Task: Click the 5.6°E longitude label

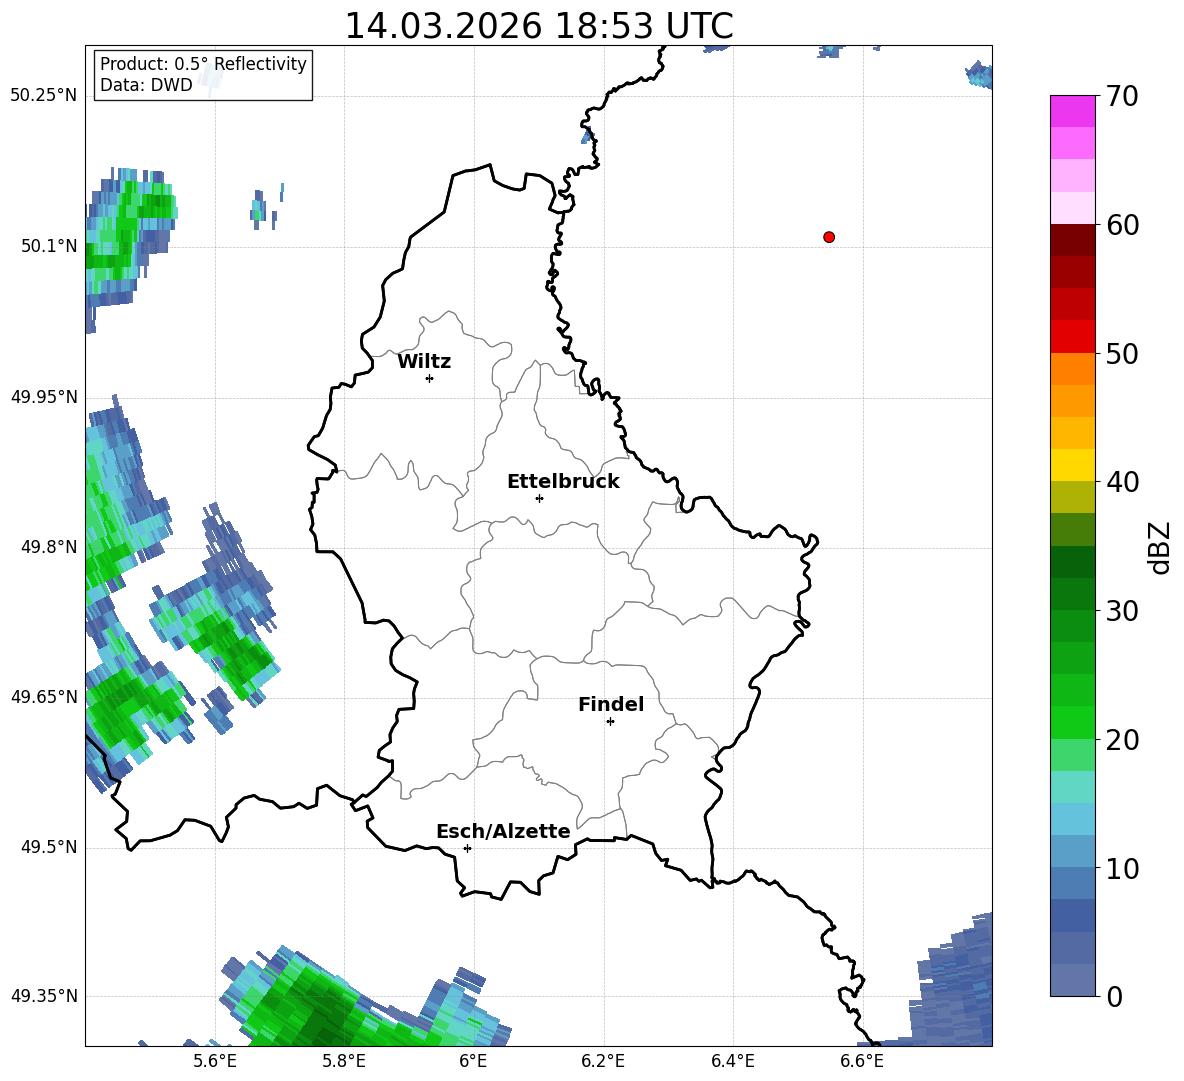Action: click(215, 1061)
